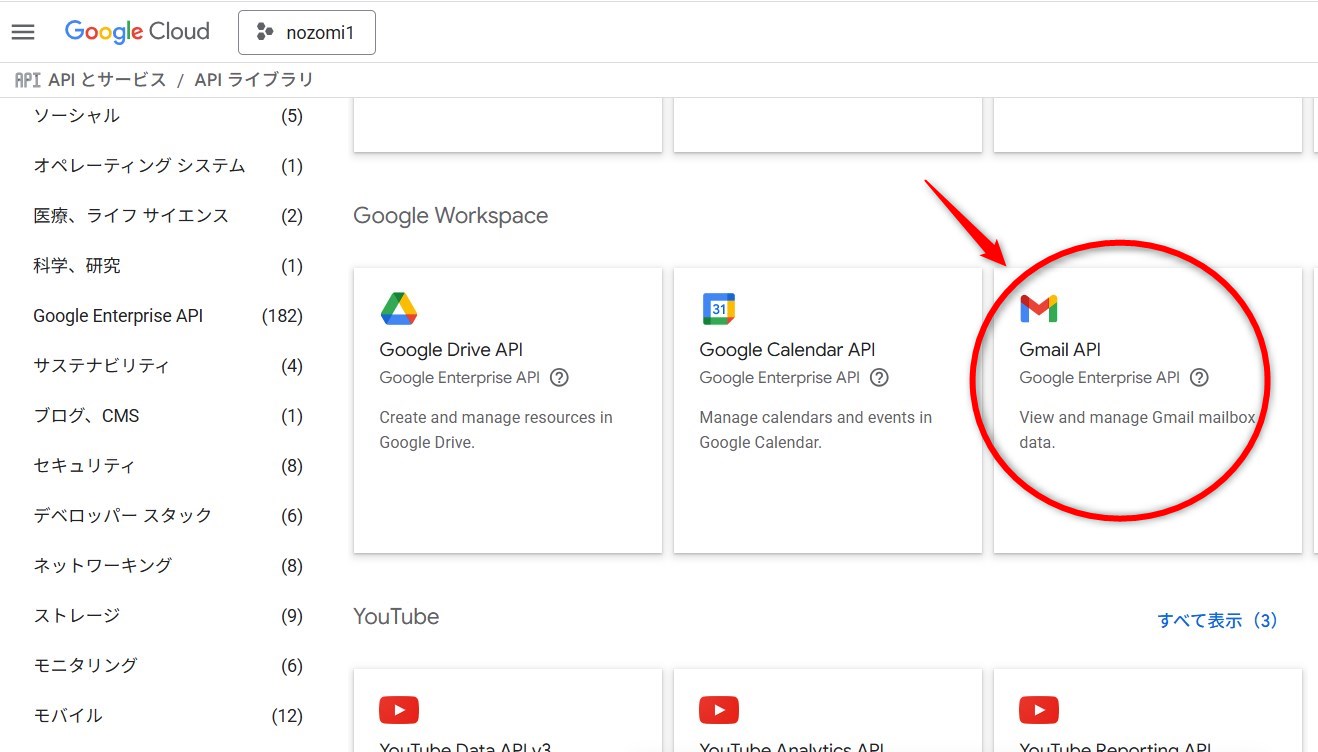The width and height of the screenshot is (1318, 752).
Task: Select the セキュリティ category filter
Action: (x=84, y=466)
